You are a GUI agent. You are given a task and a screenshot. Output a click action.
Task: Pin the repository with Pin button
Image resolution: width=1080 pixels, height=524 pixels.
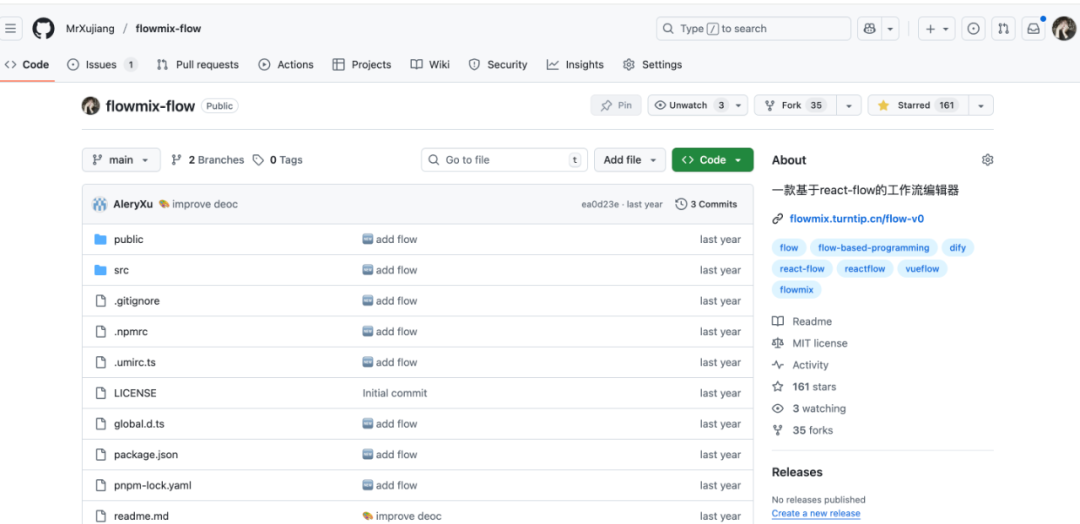coord(616,105)
